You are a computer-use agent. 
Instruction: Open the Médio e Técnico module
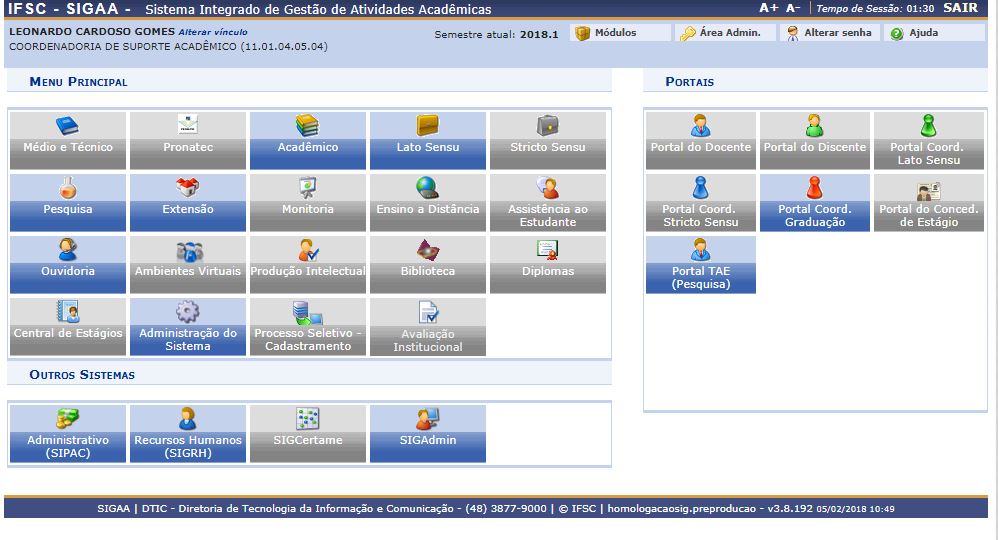pyautogui.click(x=68, y=140)
